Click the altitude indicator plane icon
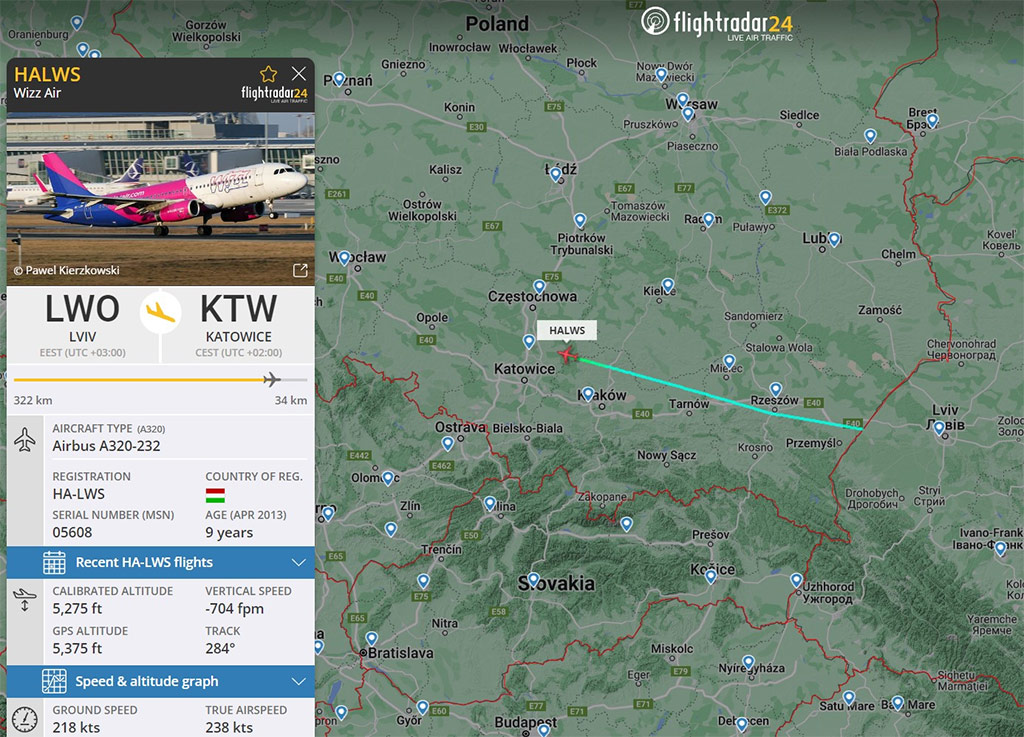The image size is (1024, 737). (24, 600)
